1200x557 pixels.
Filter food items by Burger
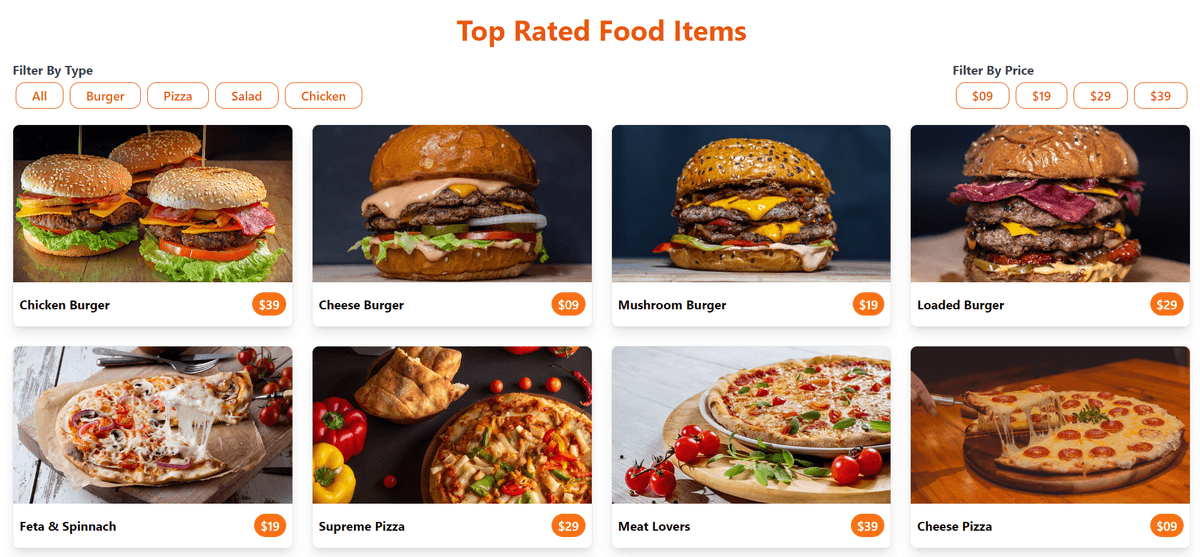pyautogui.click(x=105, y=96)
